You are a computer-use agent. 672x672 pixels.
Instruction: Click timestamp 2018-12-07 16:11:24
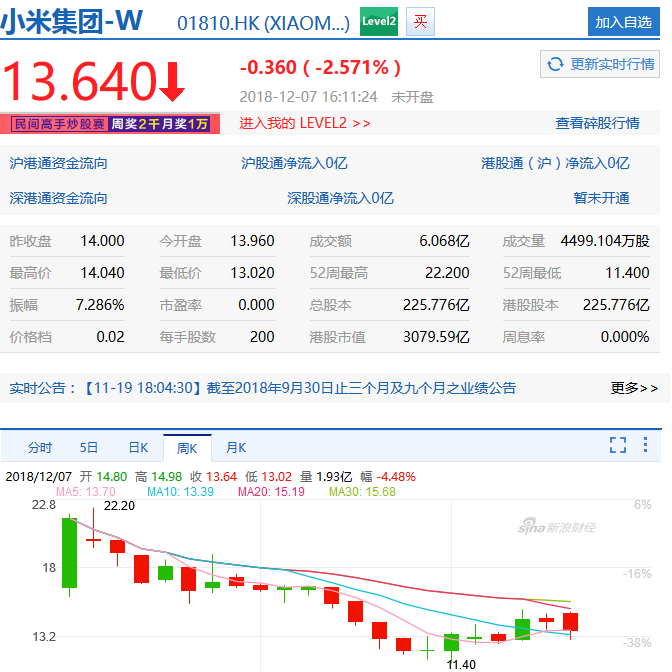308,97
